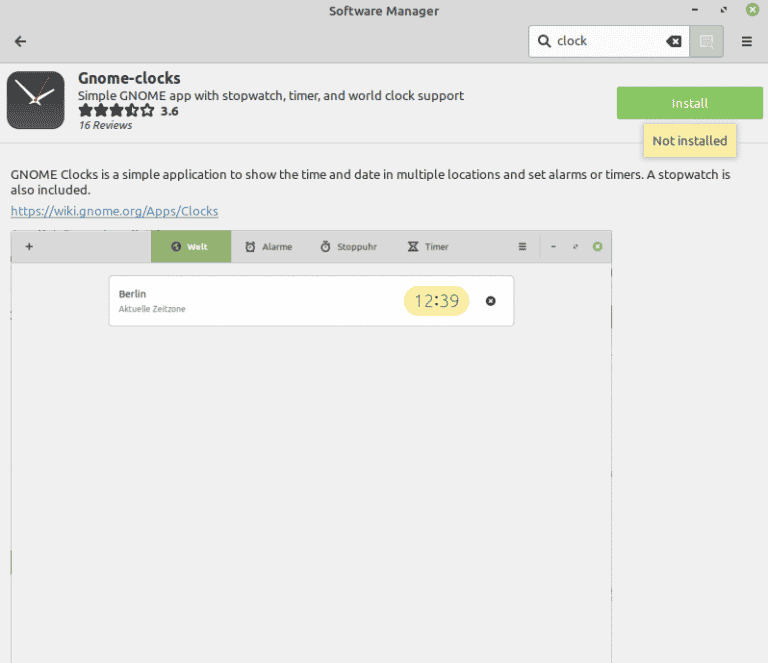
Task: Open the Software Manager hamburger menu
Action: pos(747,41)
